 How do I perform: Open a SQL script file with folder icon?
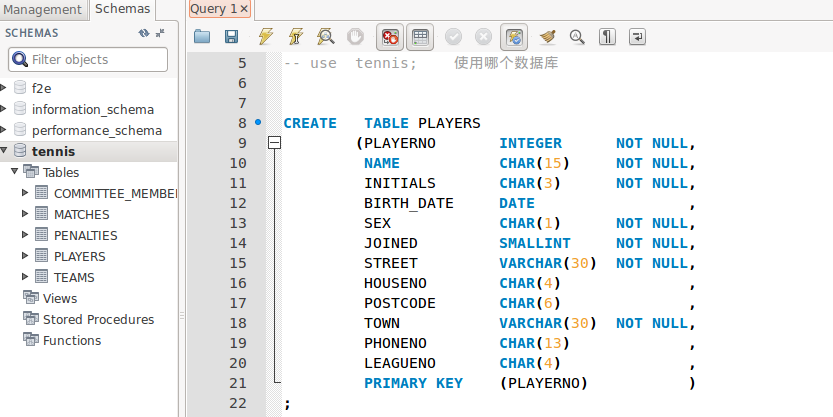(x=202, y=37)
